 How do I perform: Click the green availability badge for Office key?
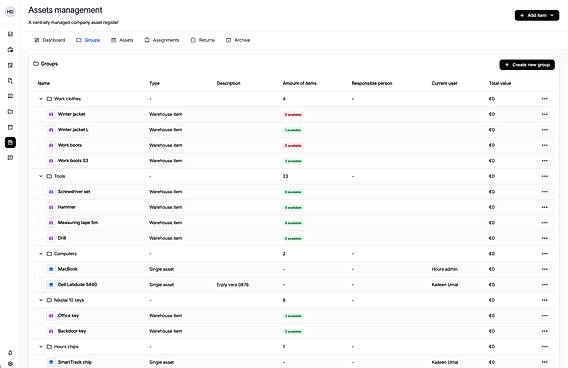[293, 316]
